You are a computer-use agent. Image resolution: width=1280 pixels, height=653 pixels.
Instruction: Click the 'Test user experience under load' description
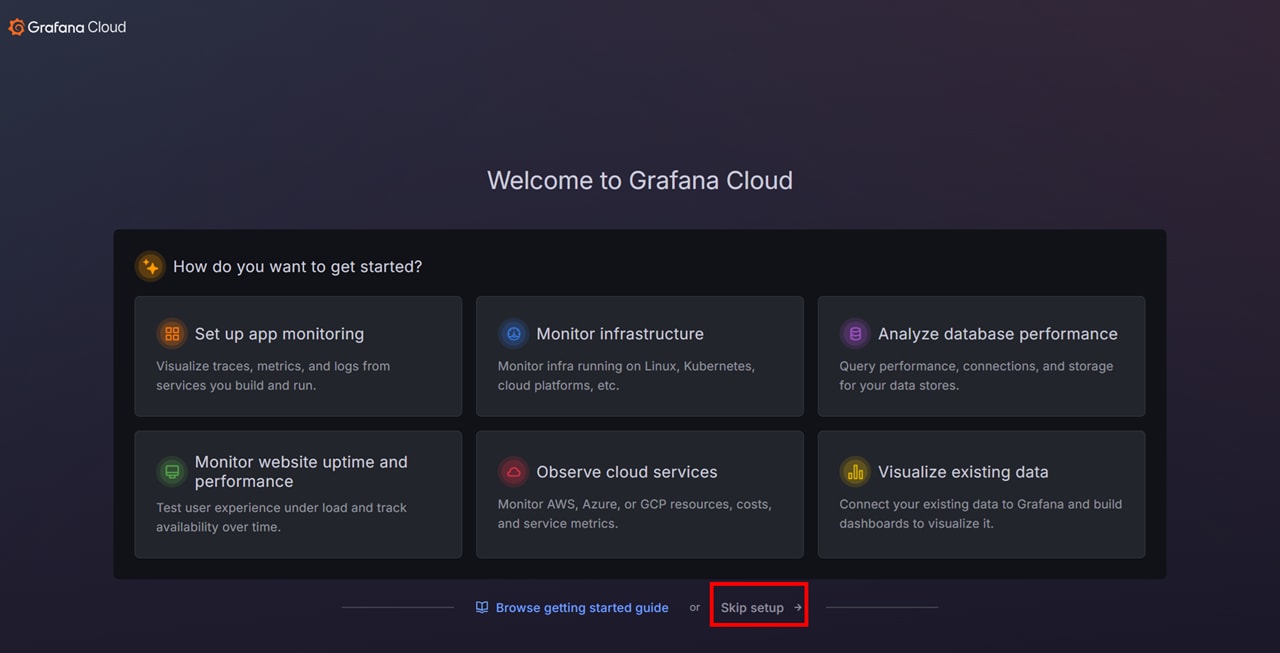tap(281, 517)
